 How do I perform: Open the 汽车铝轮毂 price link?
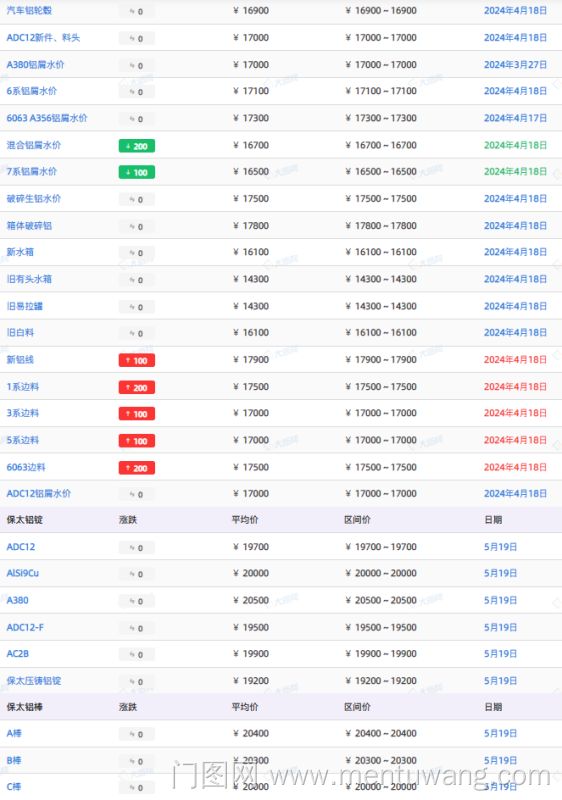tap(29, 11)
